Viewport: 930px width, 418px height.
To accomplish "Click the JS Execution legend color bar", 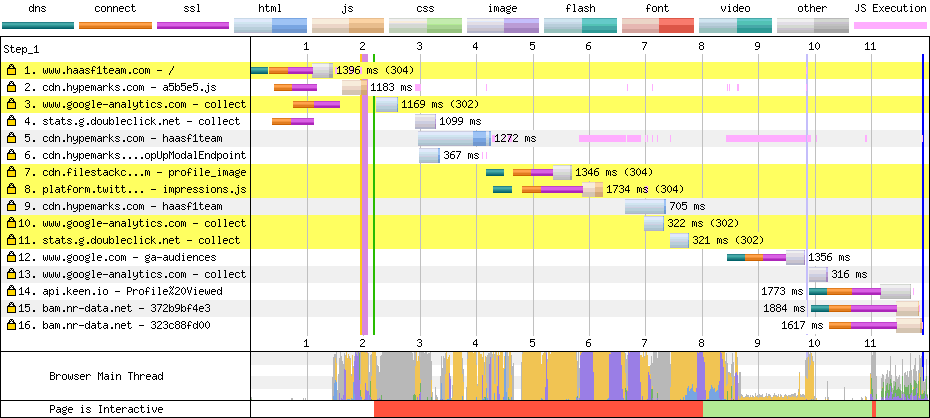I will coord(890,25).
